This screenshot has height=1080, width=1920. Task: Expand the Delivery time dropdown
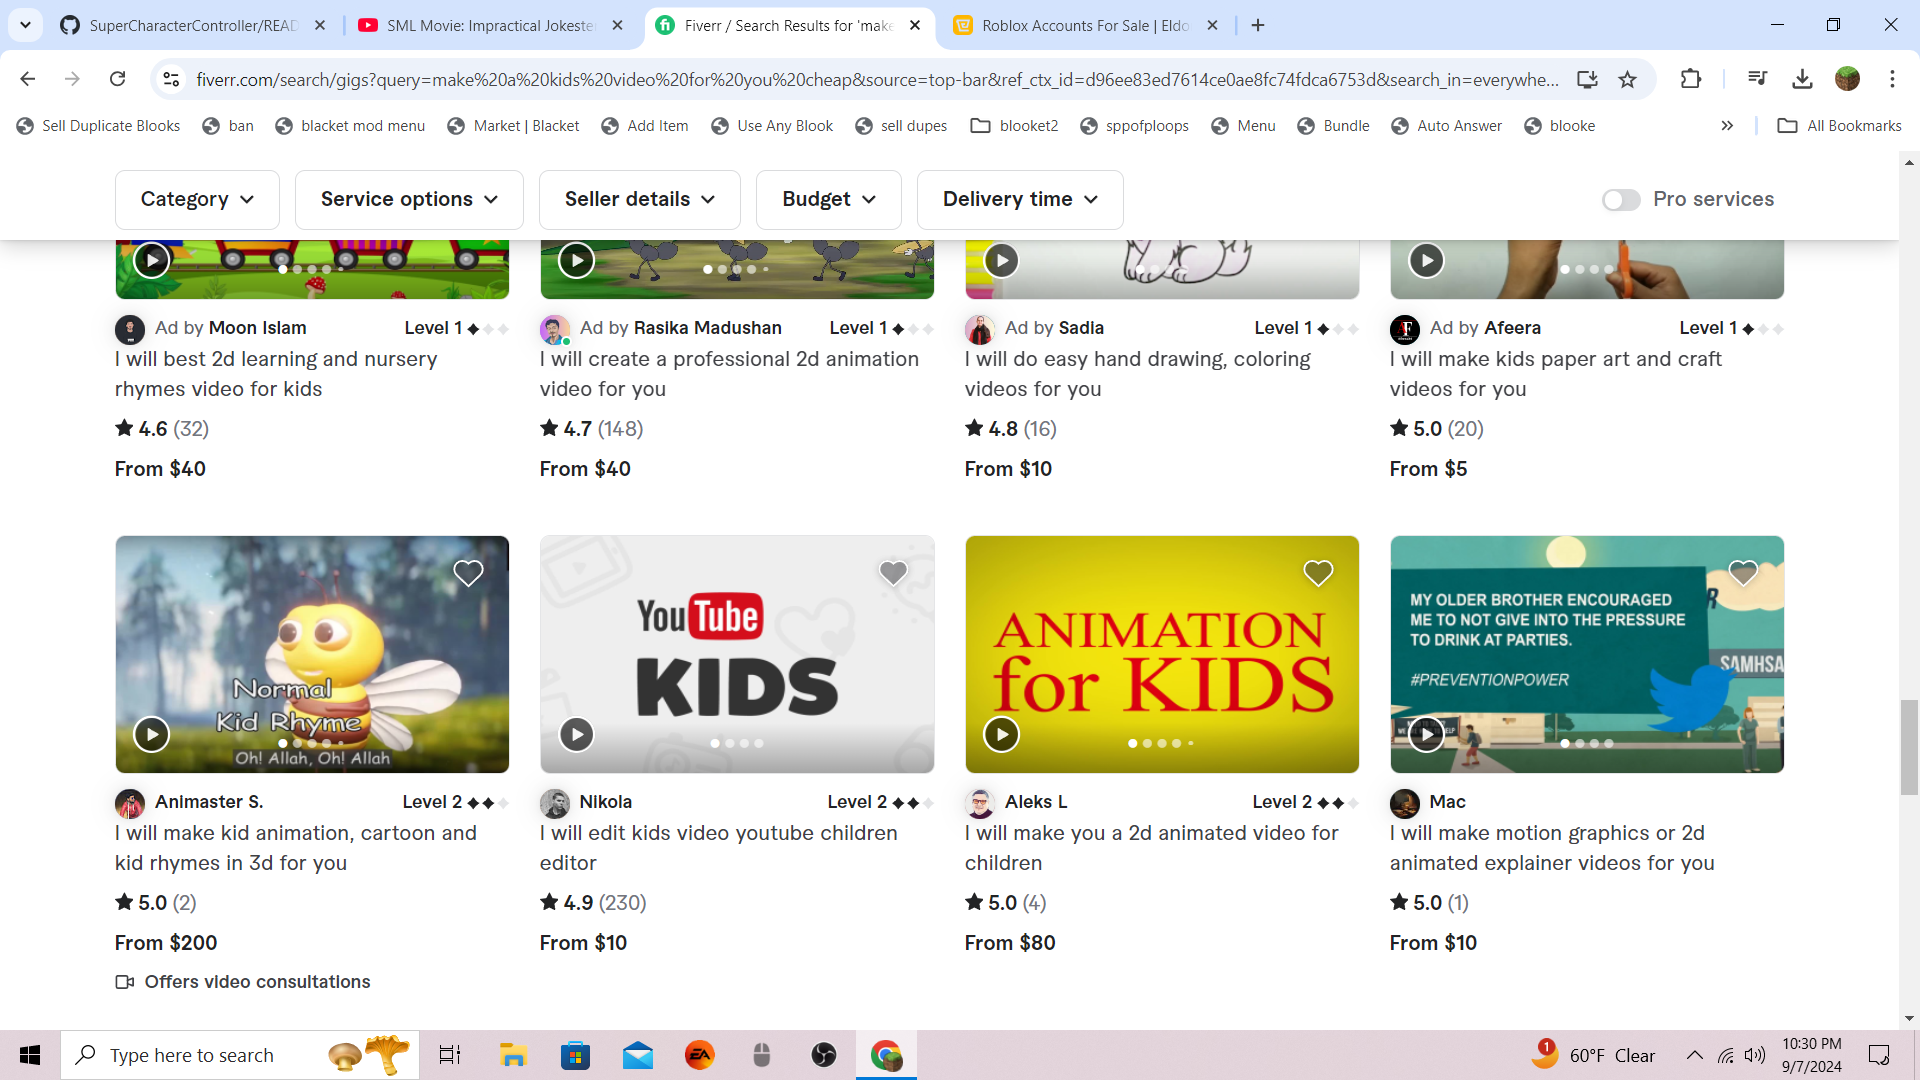[x=1020, y=199]
